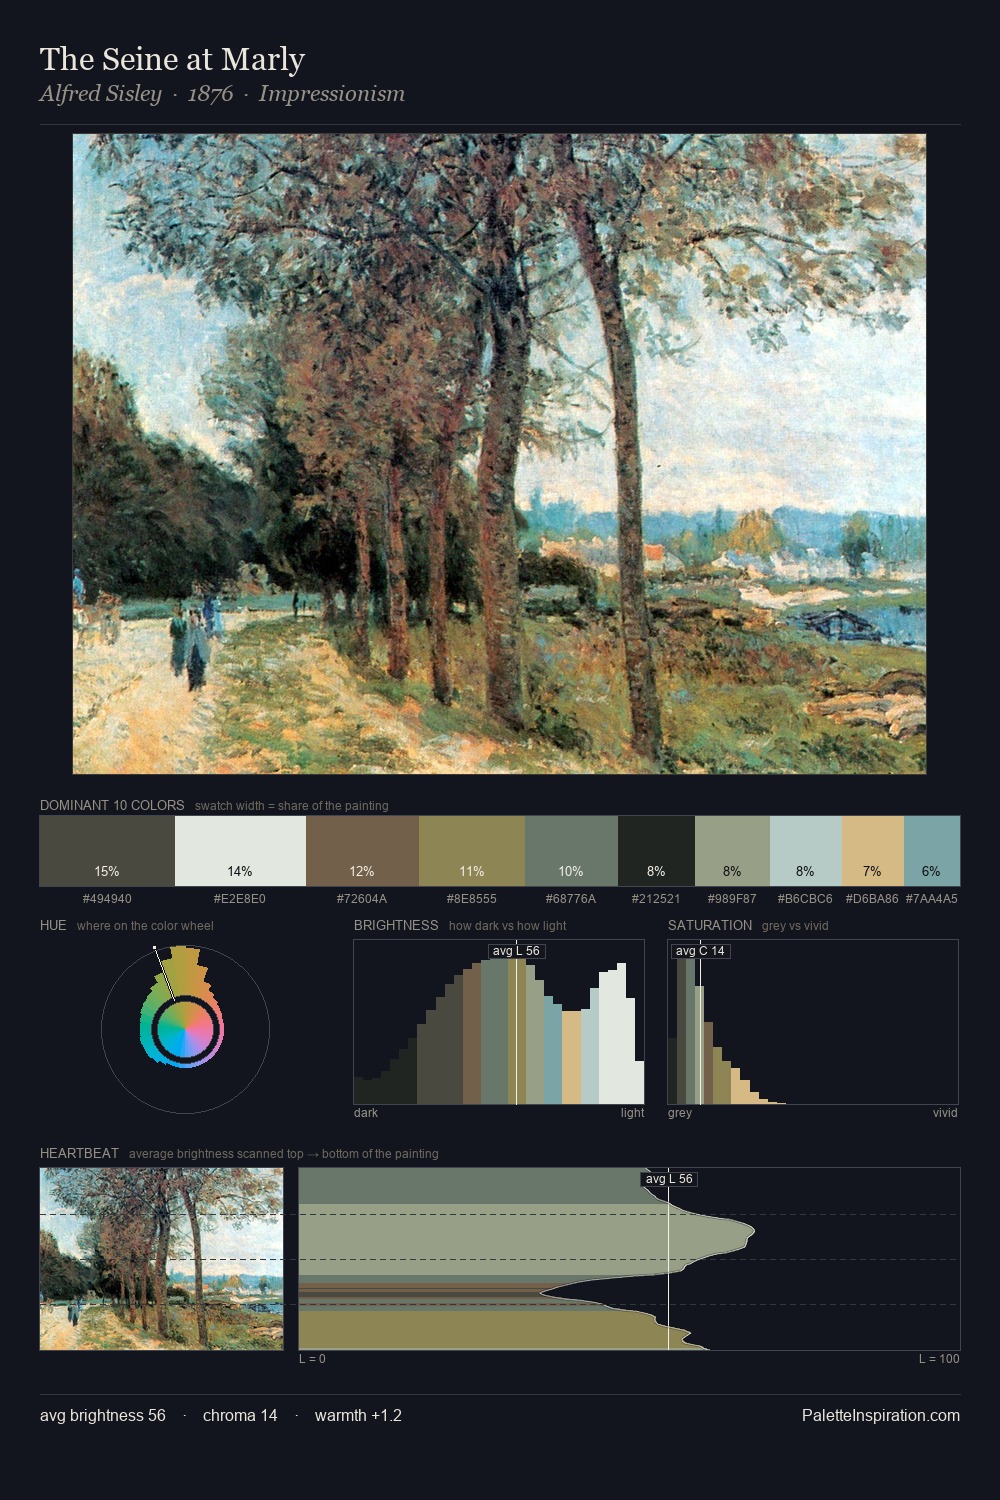Click the title 'The Seine at Marly'

click(x=172, y=59)
